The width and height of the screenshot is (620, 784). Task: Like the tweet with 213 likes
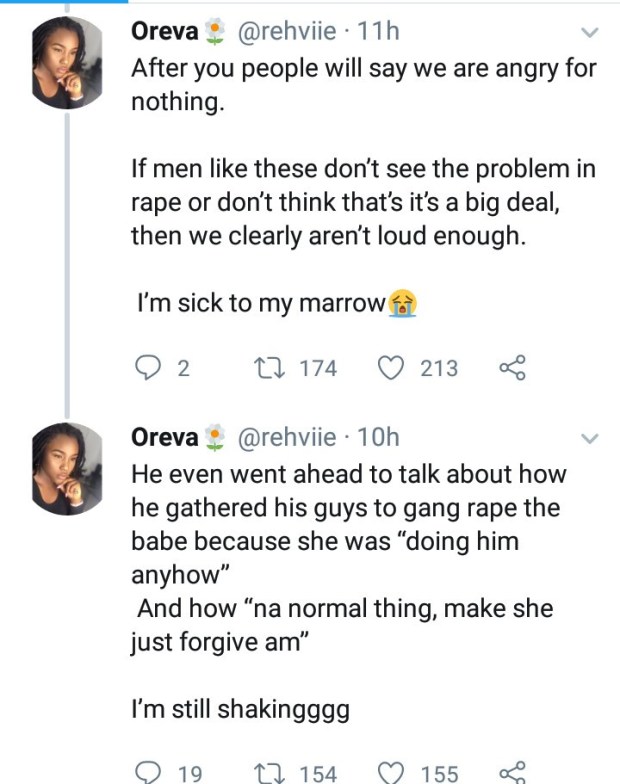(x=390, y=368)
